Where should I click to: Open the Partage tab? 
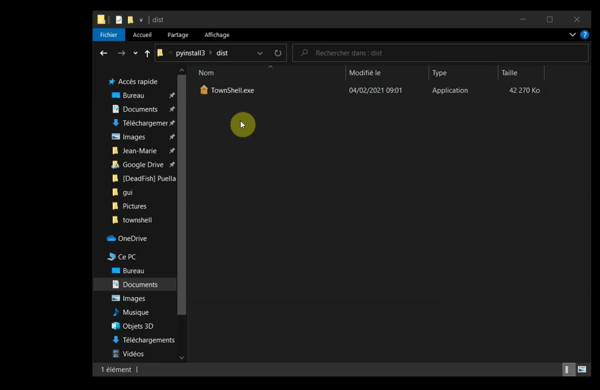pyautogui.click(x=178, y=35)
